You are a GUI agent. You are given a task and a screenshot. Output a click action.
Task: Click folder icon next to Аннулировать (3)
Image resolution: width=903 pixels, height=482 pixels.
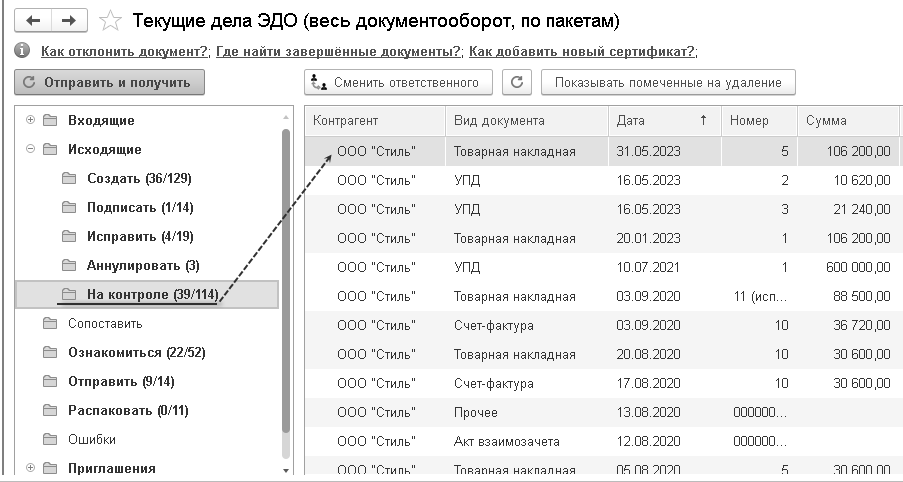69,265
